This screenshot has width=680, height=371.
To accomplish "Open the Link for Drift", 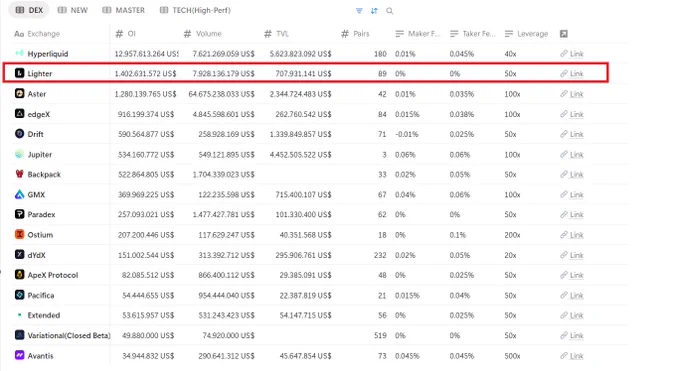I will point(572,134).
